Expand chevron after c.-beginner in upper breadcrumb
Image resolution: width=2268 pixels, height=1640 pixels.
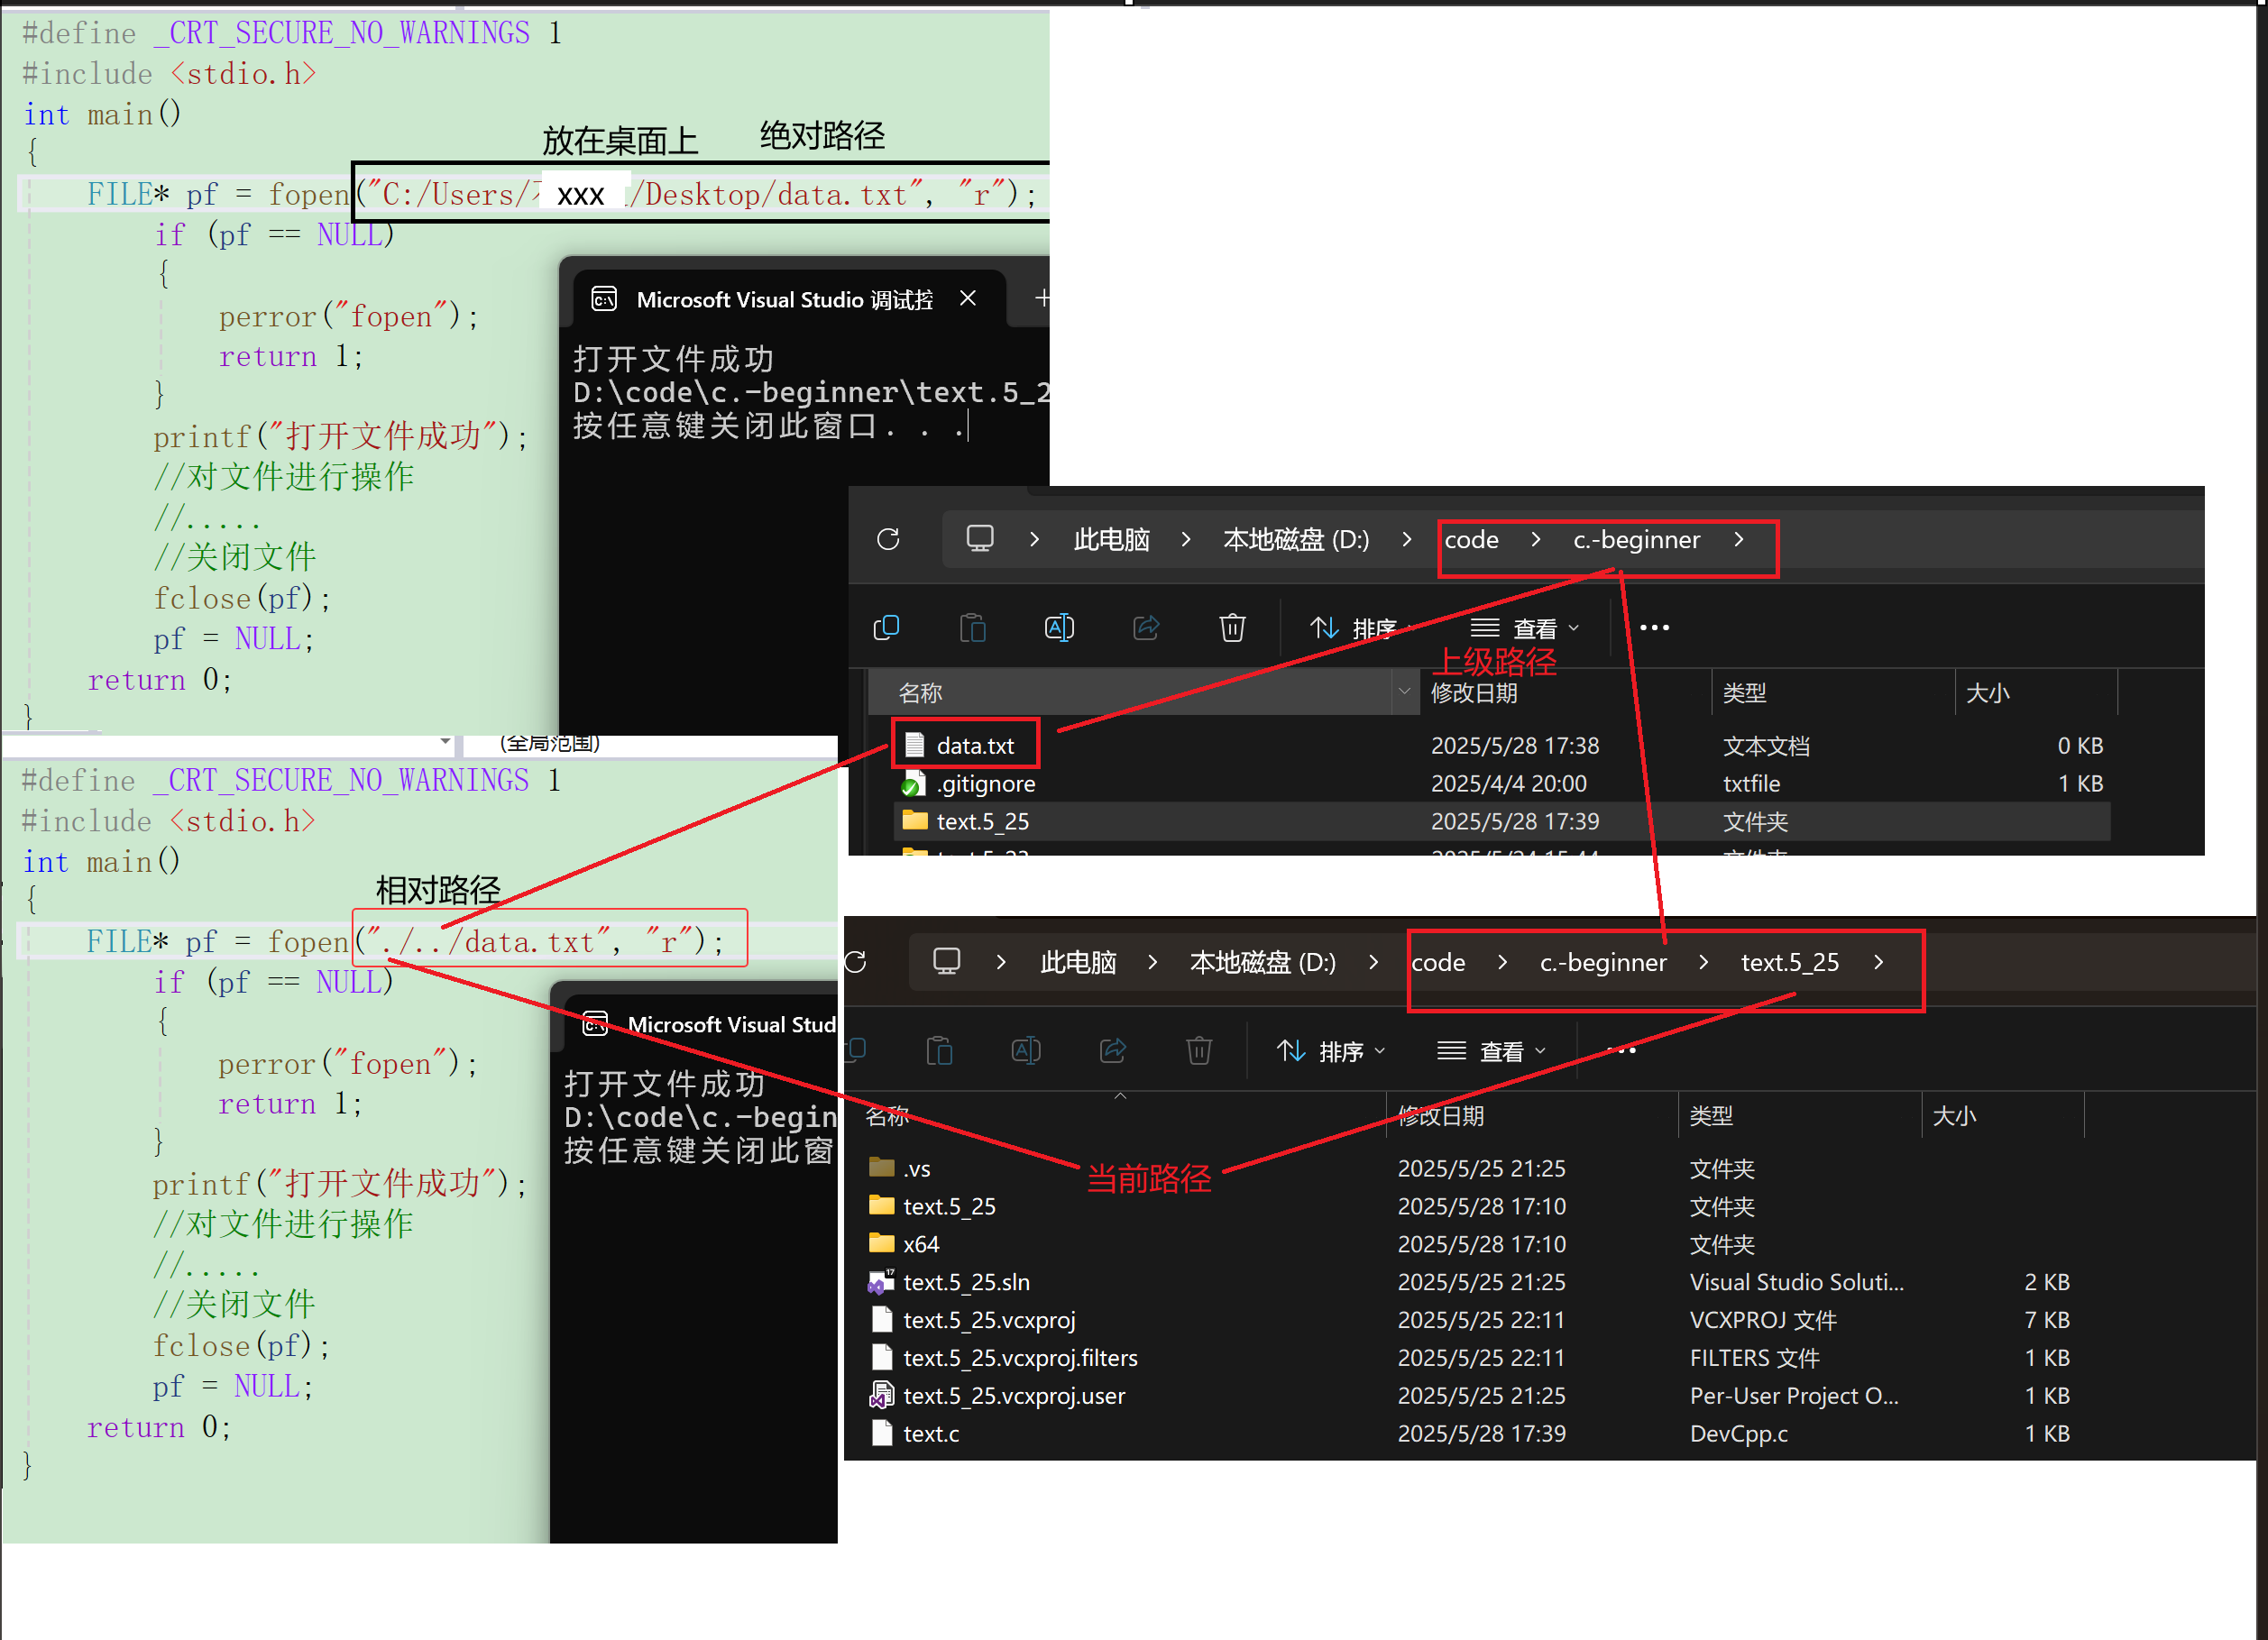[1739, 540]
